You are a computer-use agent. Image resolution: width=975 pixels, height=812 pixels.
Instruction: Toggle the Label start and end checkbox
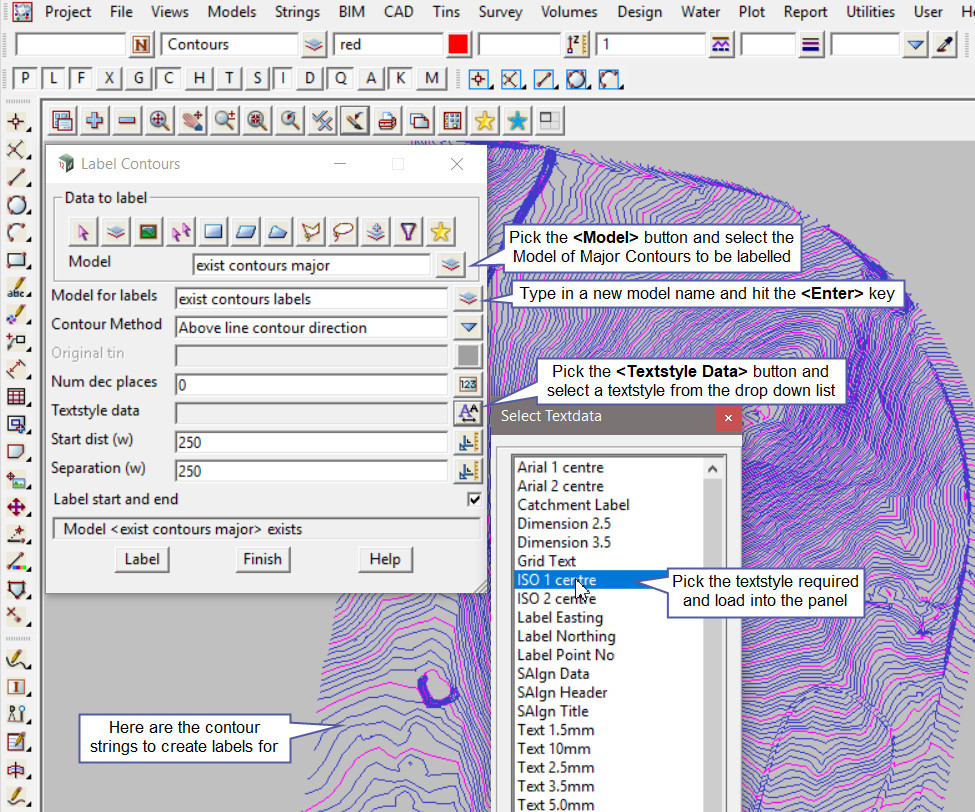[x=474, y=499]
